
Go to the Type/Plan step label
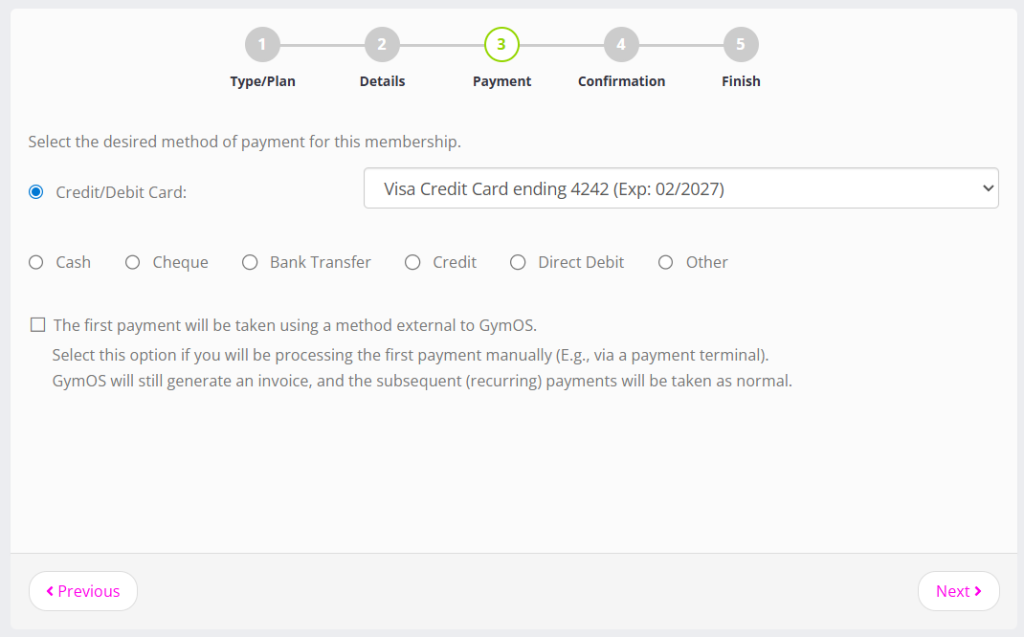point(263,81)
